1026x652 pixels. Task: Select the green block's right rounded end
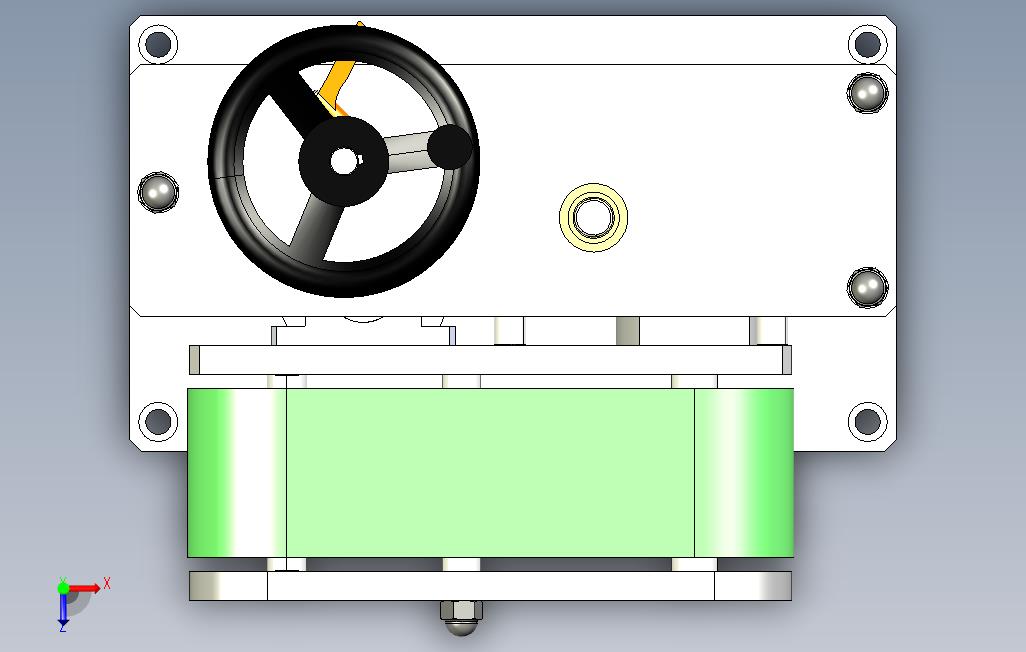coord(744,473)
